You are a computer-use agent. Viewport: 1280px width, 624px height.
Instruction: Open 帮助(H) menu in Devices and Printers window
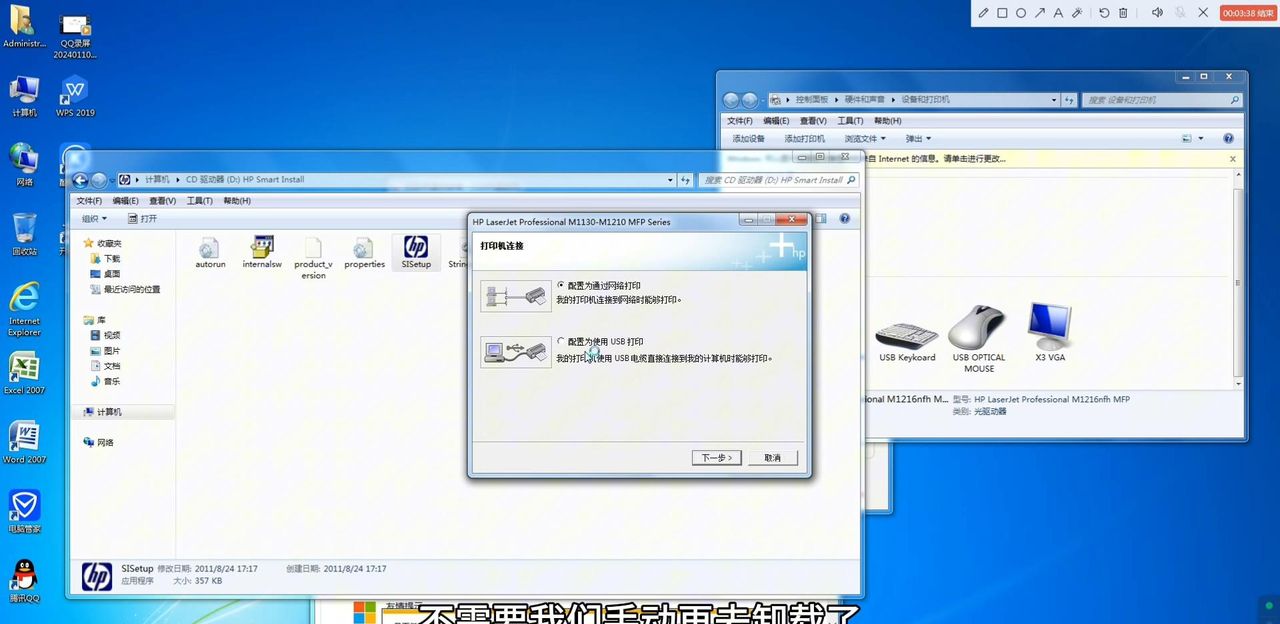click(887, 121)
